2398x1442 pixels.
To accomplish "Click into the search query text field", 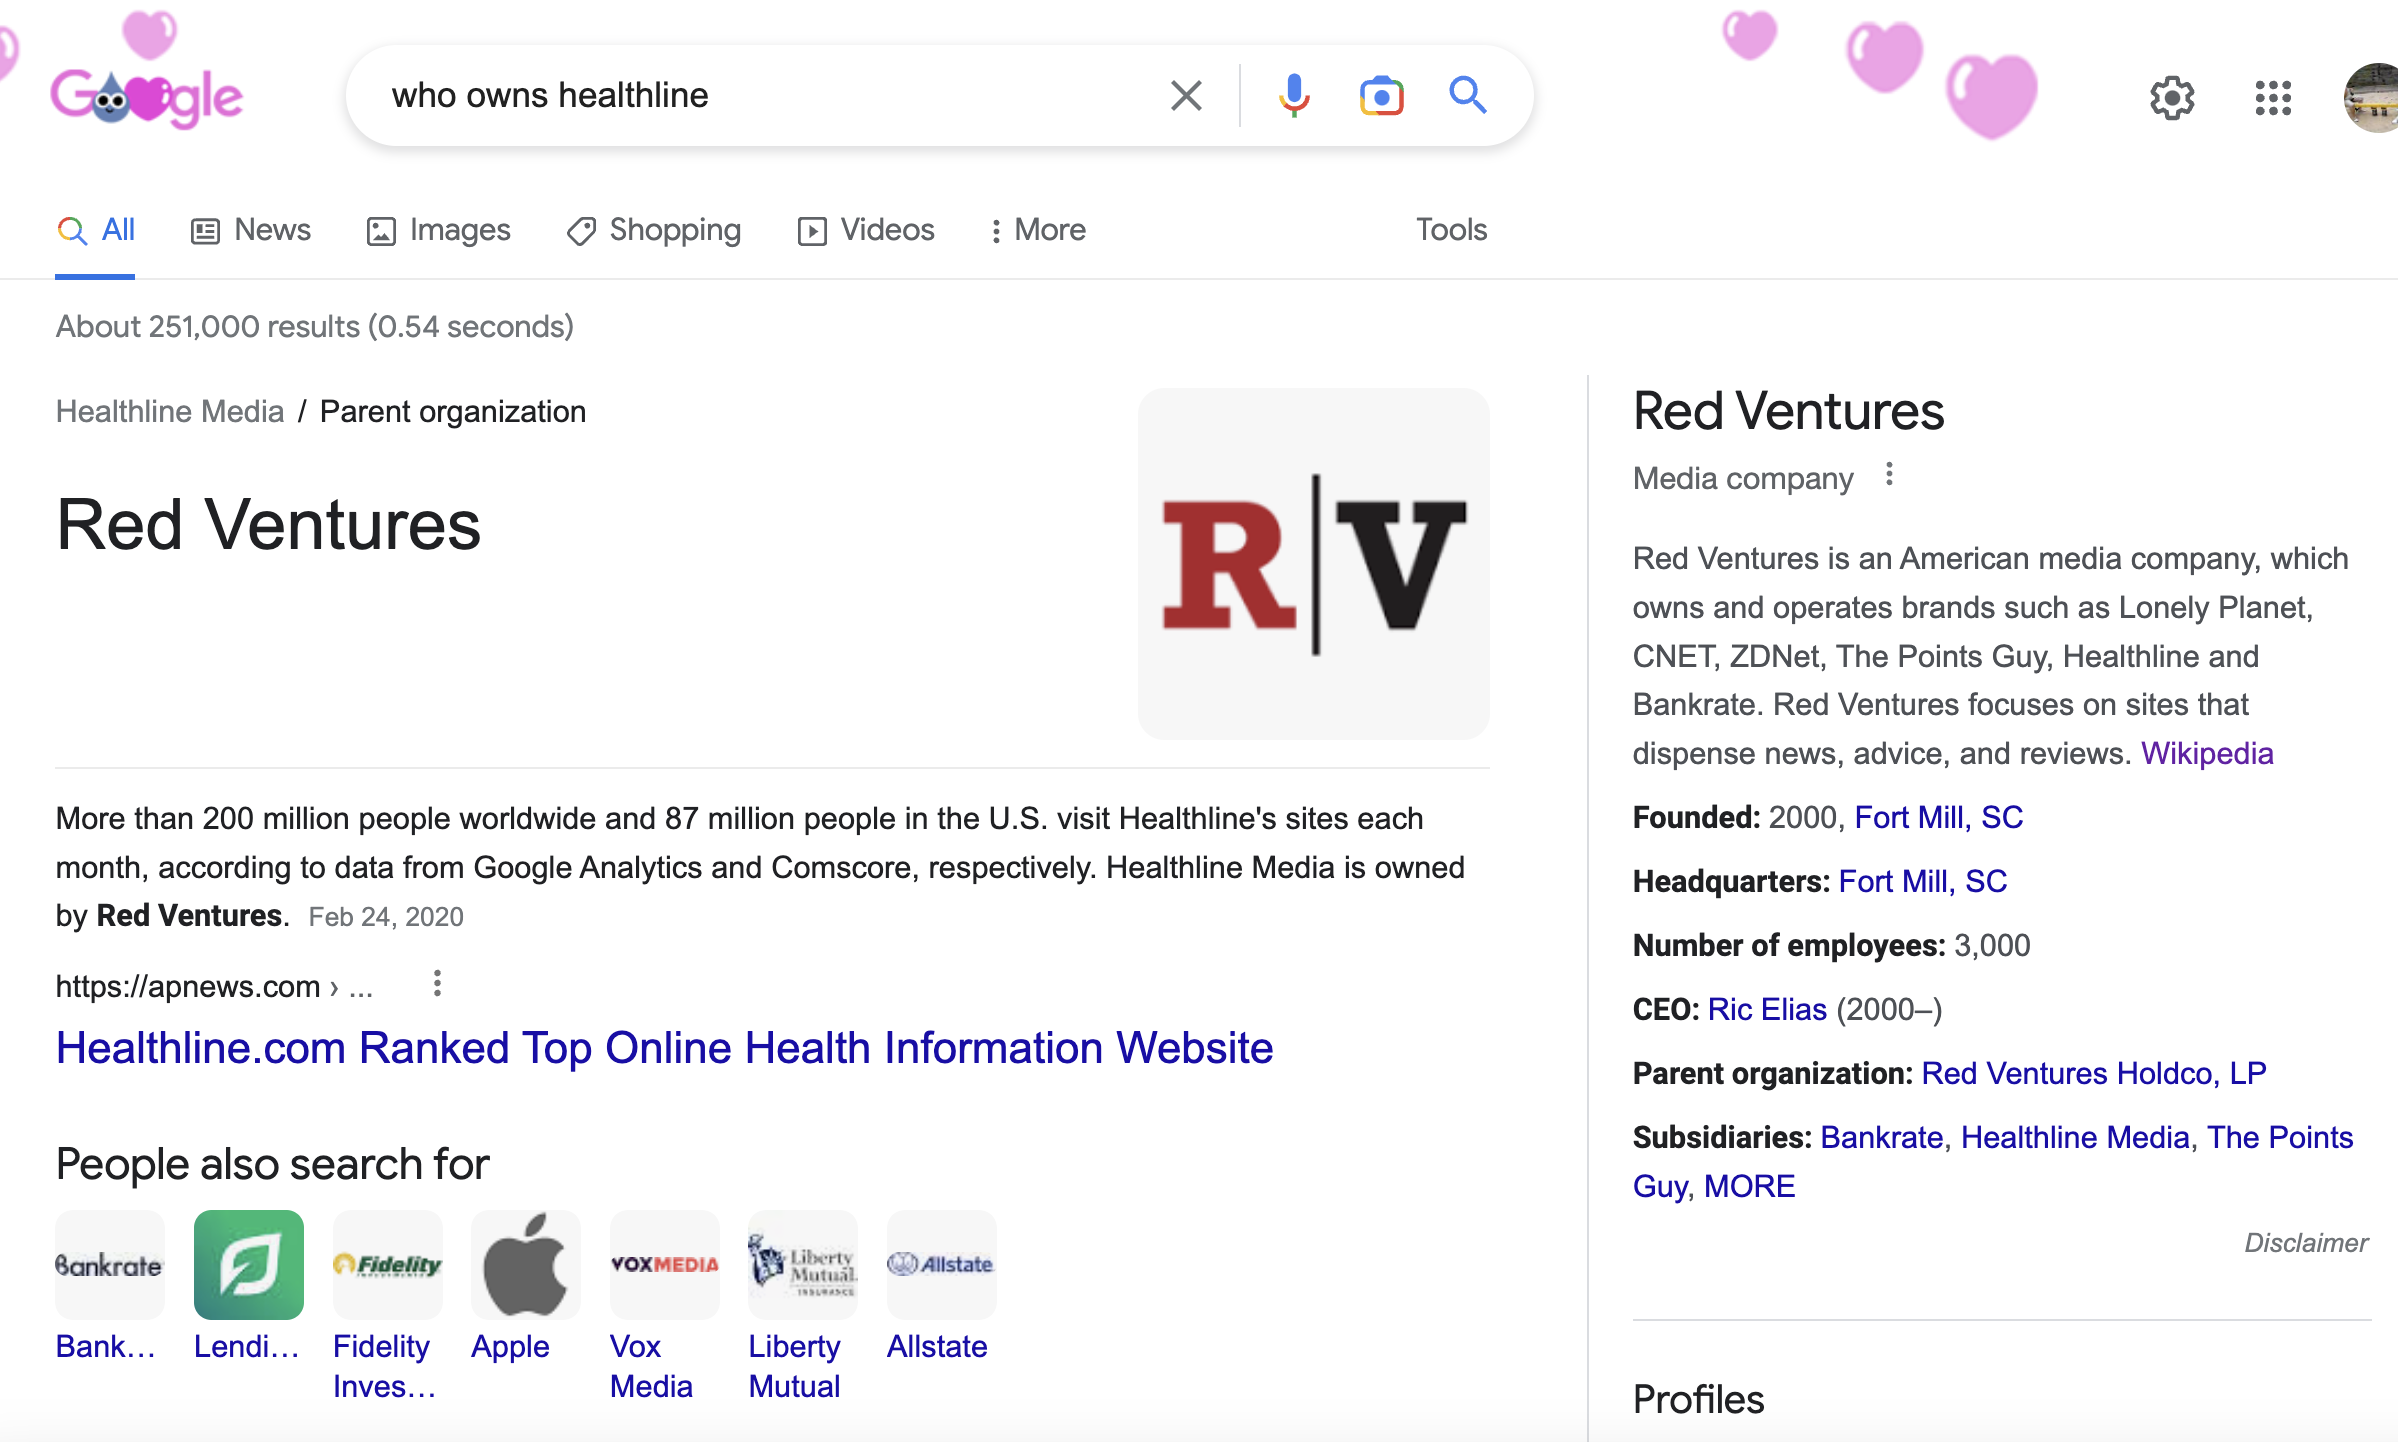I will [x=760, y=96].
